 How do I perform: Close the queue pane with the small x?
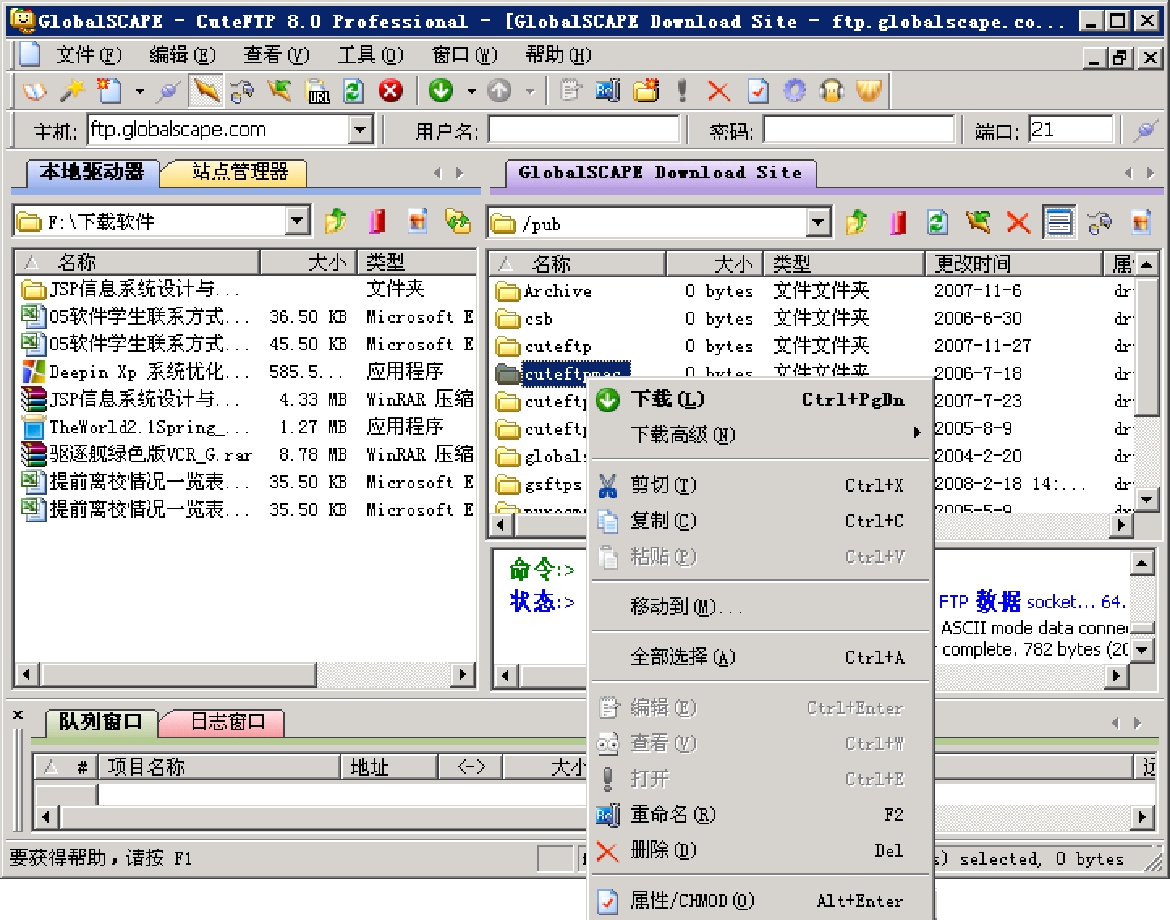coord(18,715)
